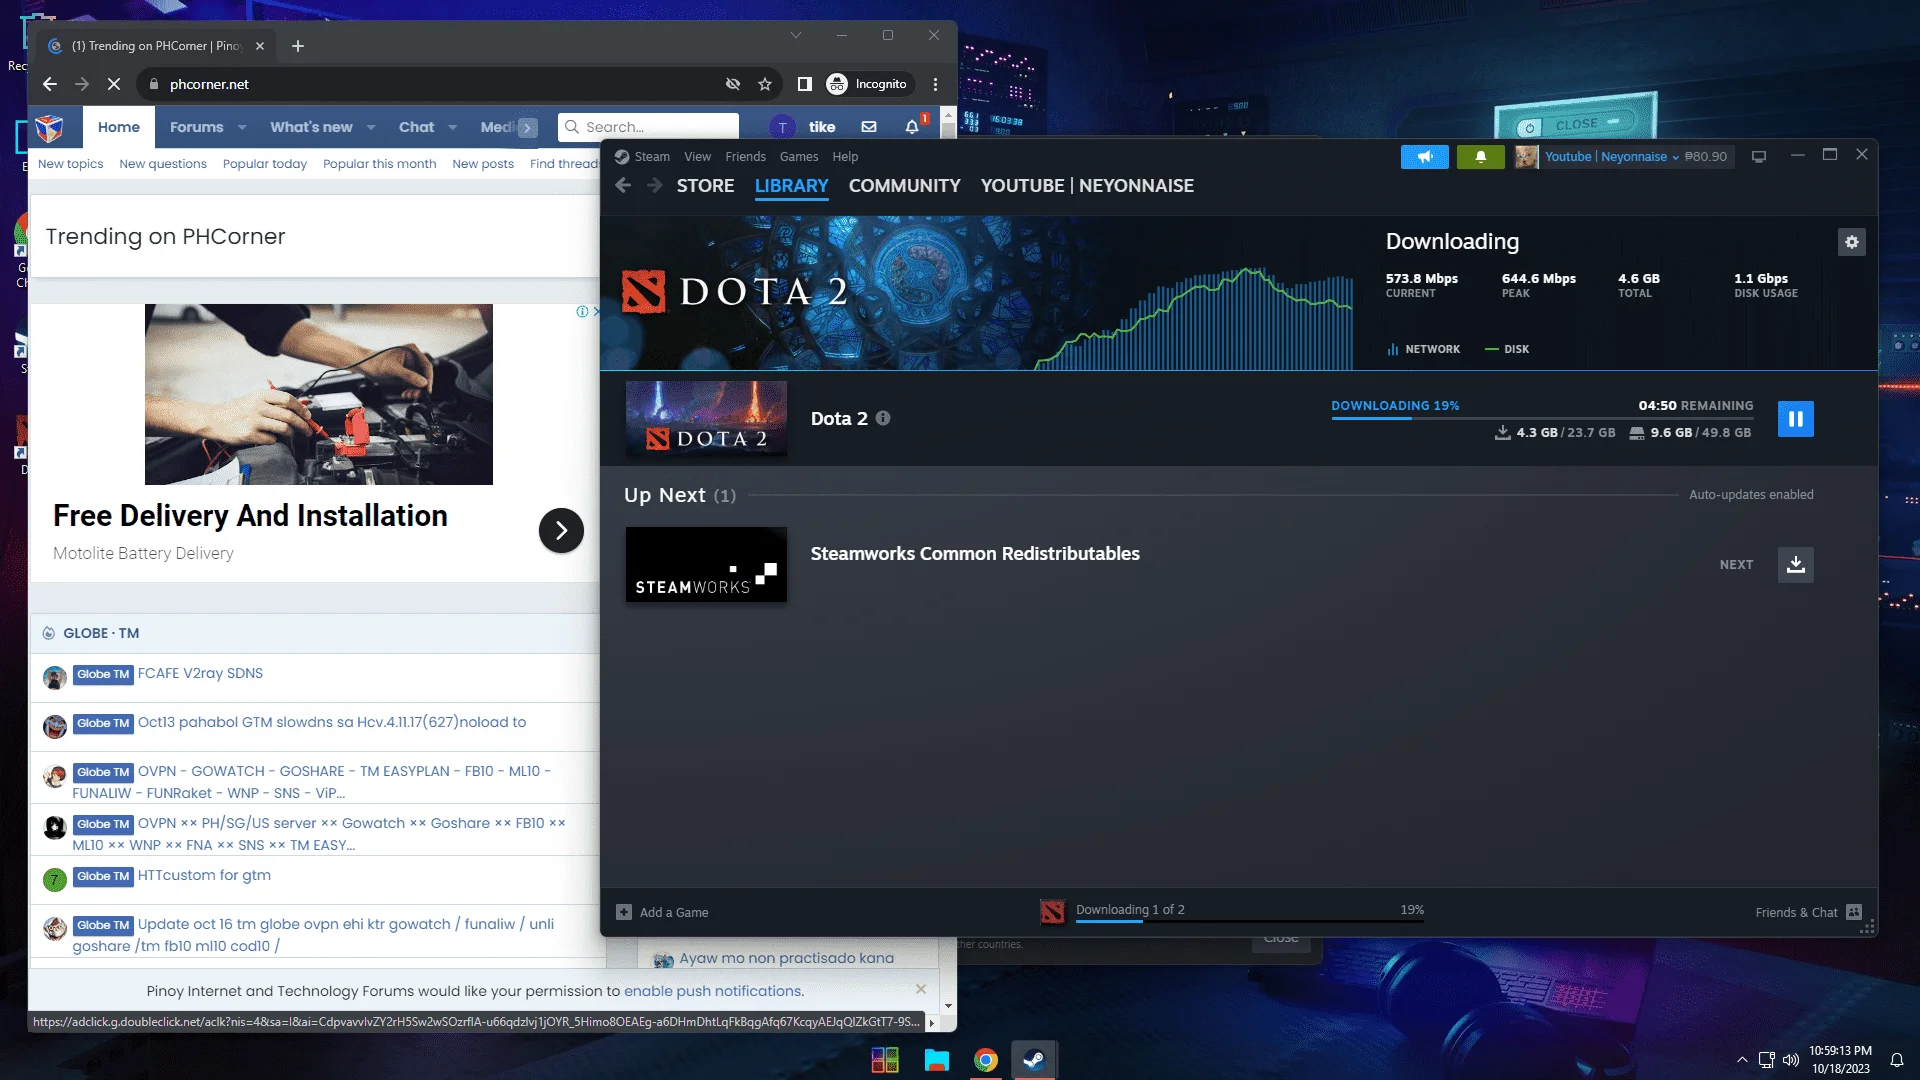Open Chrome side panel icon
The height and width of the screenshot is (1080, 1920).
(x=804, y=84)
